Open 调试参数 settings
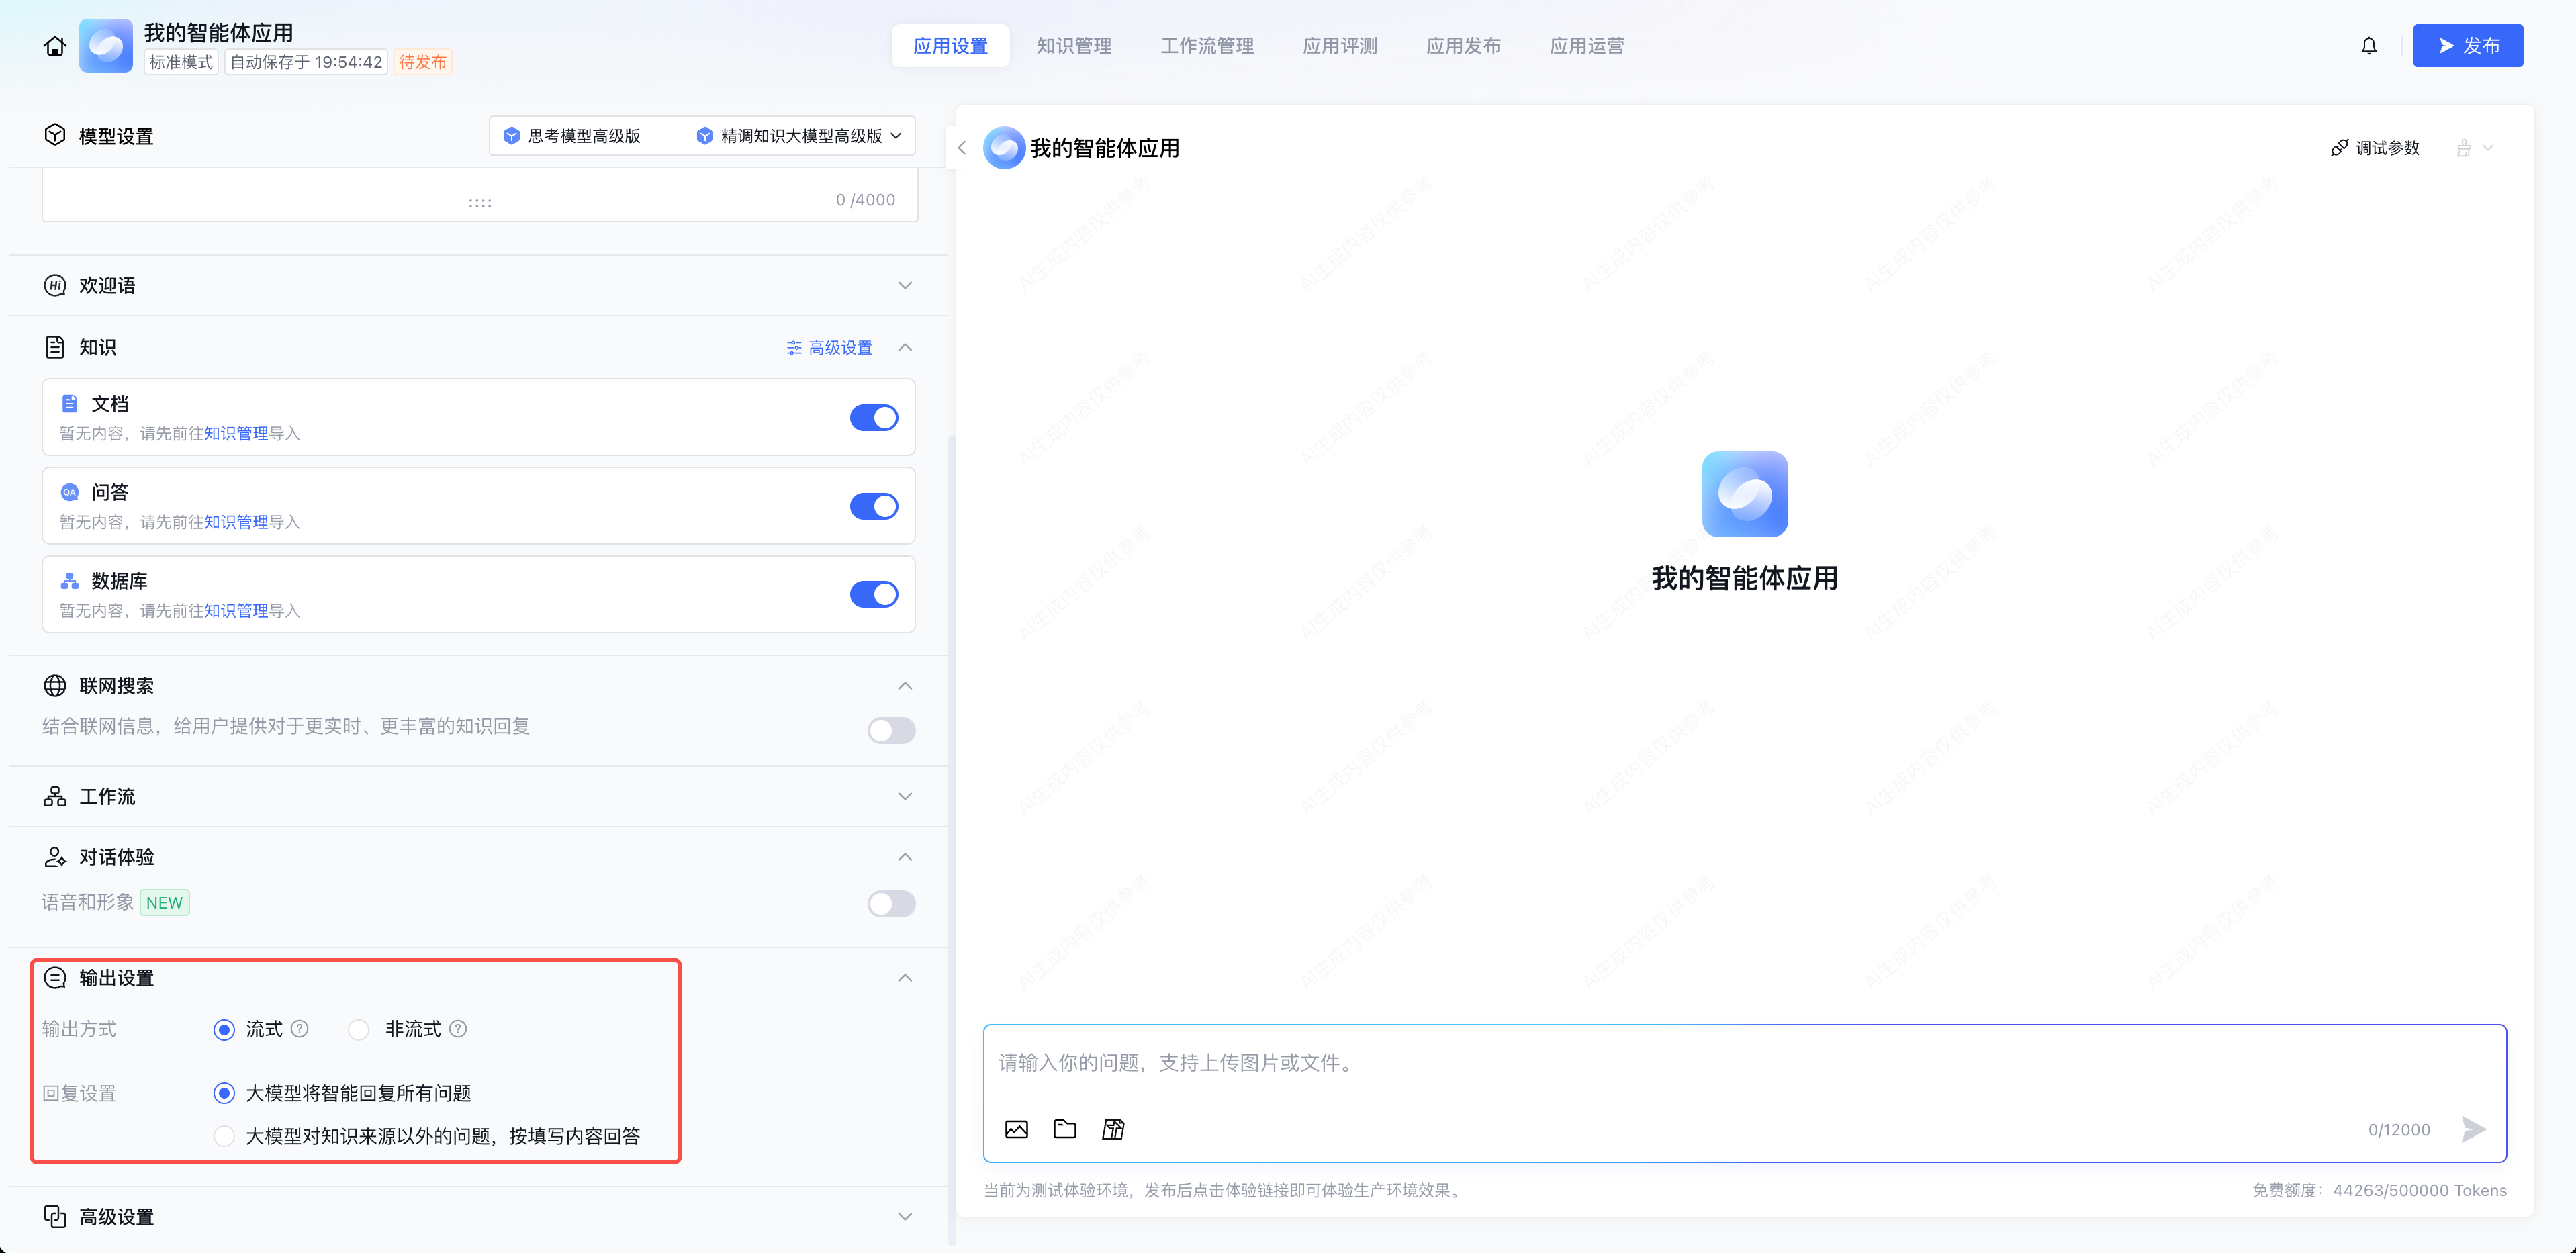 point(2375,148)
